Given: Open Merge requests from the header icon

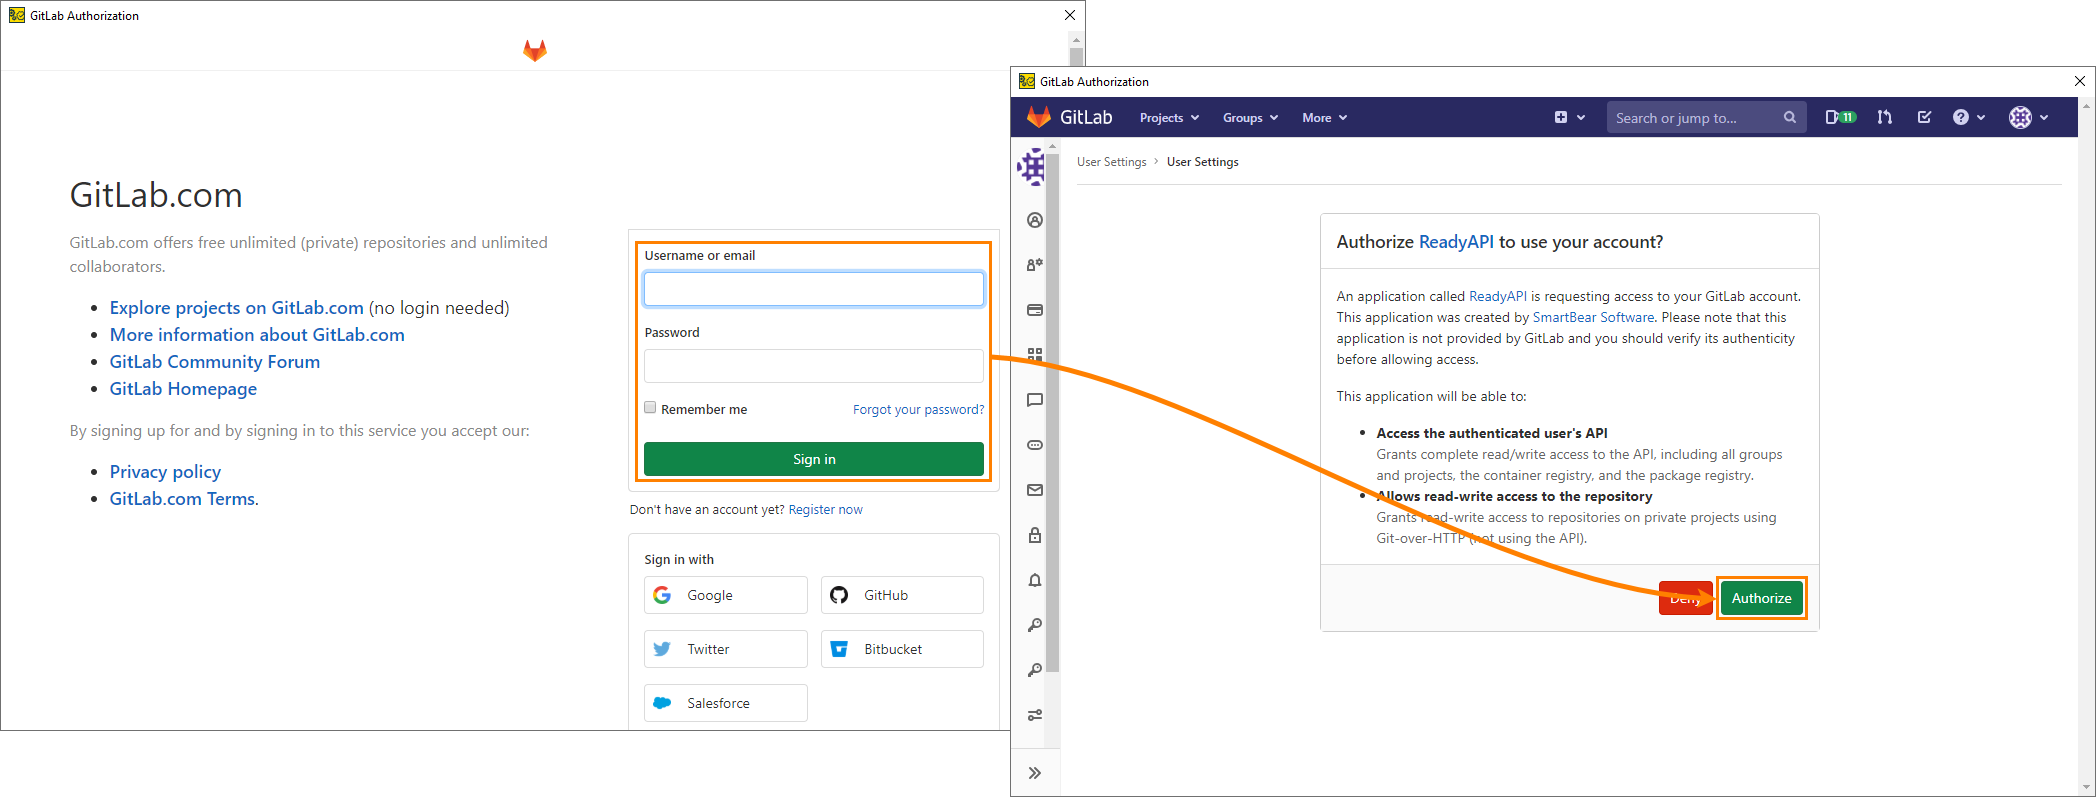Looking at the screenshot, I should [1885, 117].
